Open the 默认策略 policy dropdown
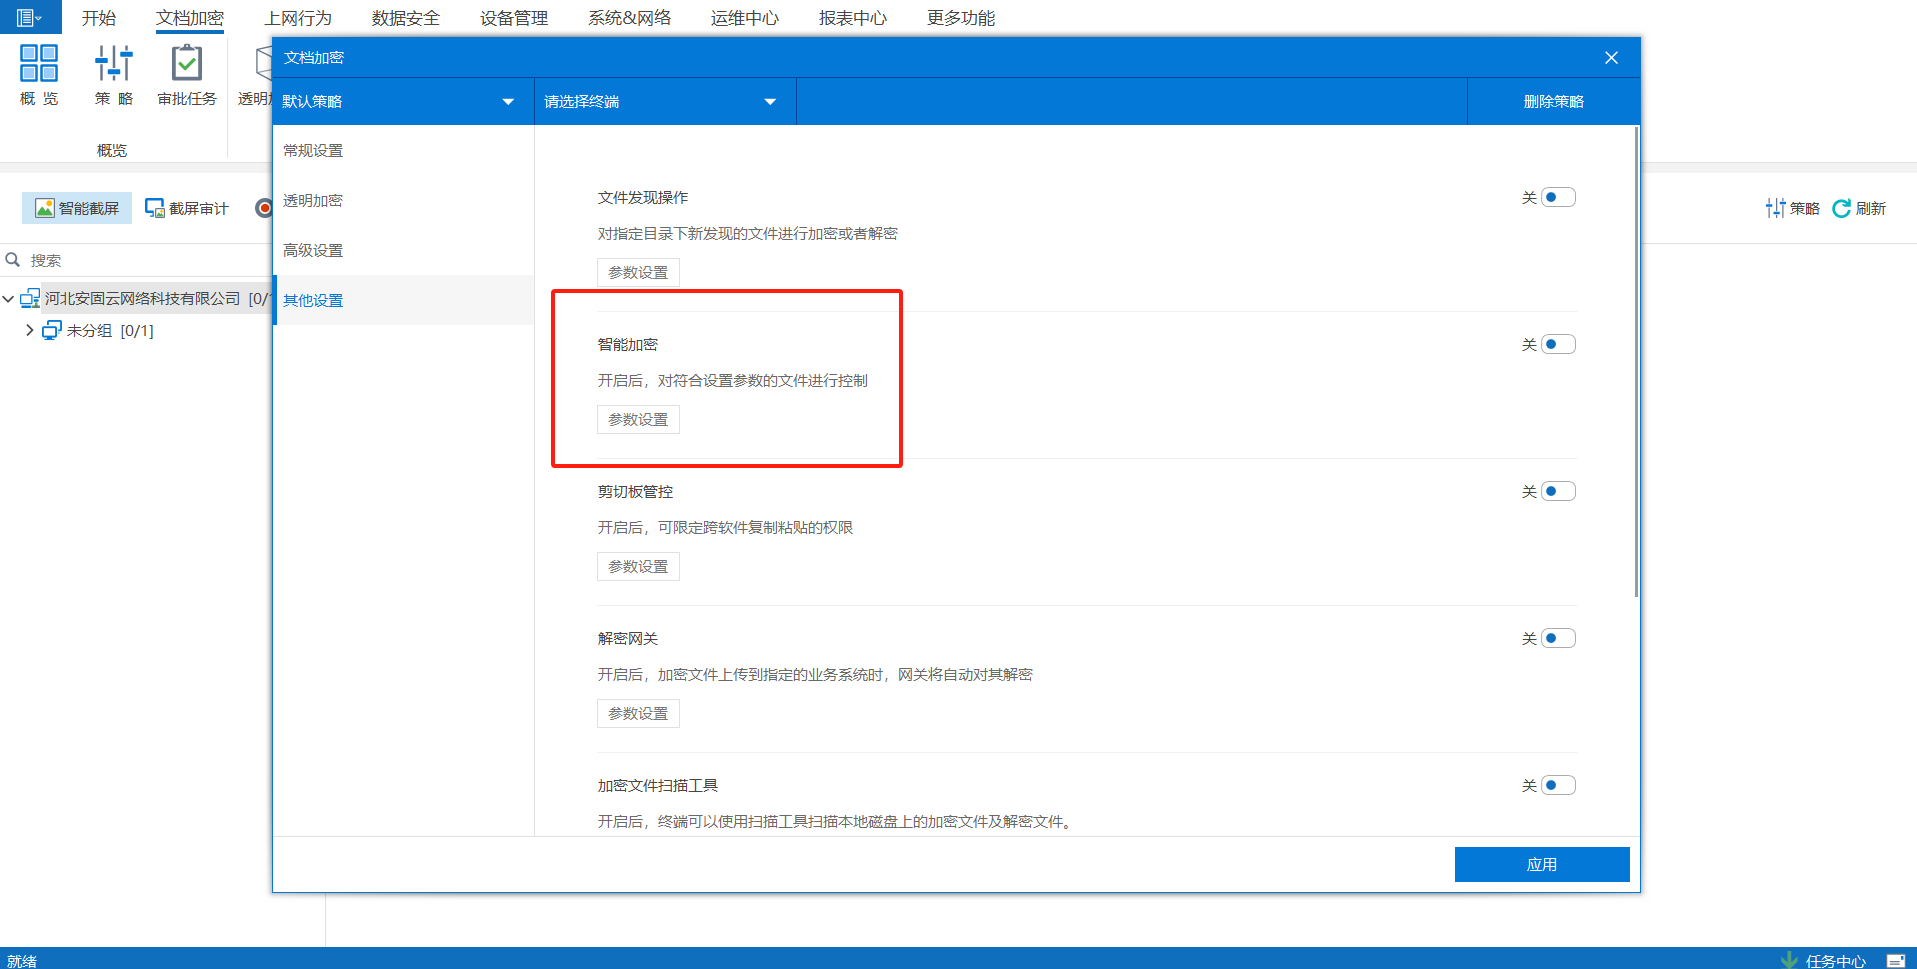The width and height of the screenshot is (1917, 969). (x=400, y=101)
